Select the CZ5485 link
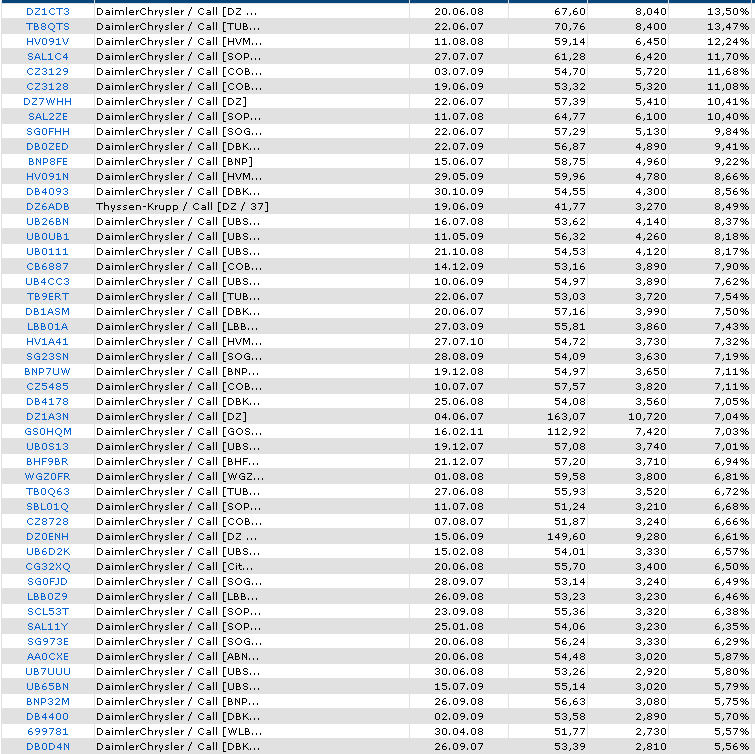The height and width of the screenshot is (754, 755). 48,386
